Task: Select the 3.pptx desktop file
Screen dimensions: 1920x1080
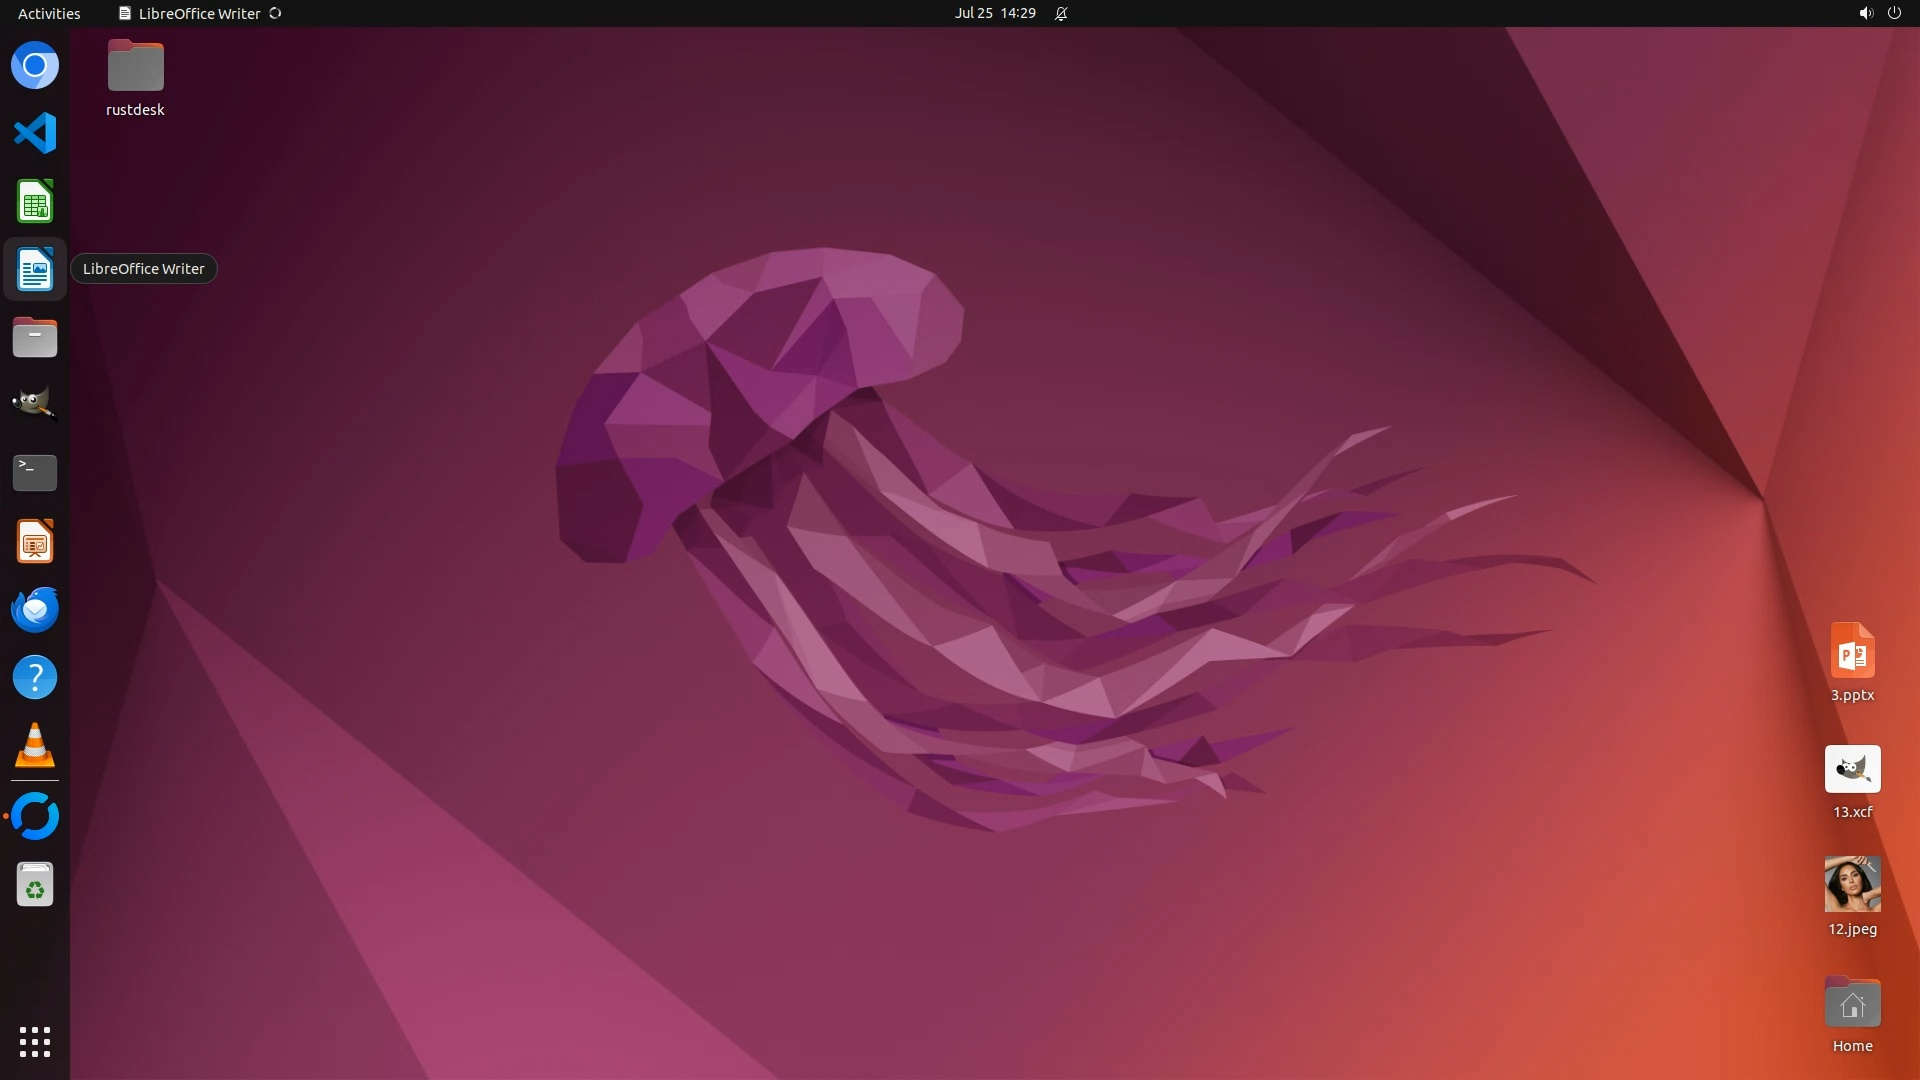Action: click(1852, 652)
